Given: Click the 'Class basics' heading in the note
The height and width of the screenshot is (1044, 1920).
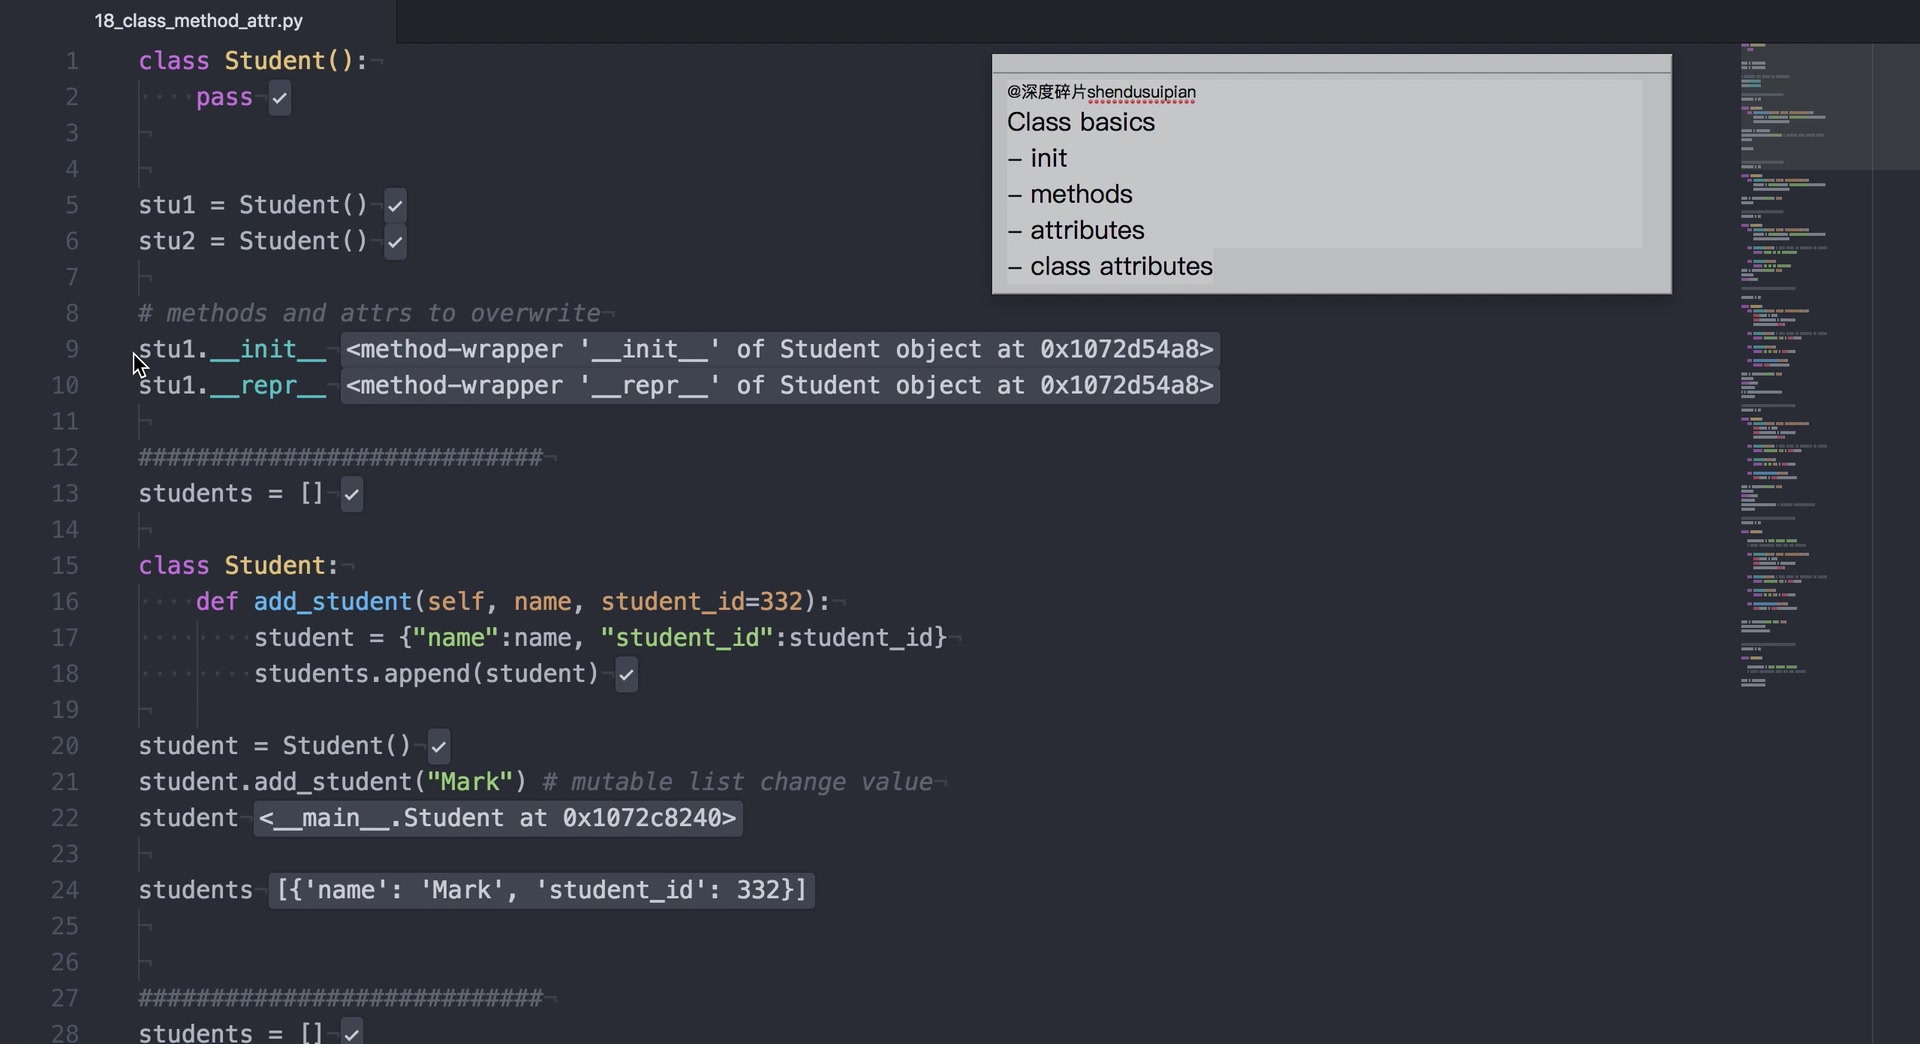Looking at the screenshot, I should (x=1080, y=123).
